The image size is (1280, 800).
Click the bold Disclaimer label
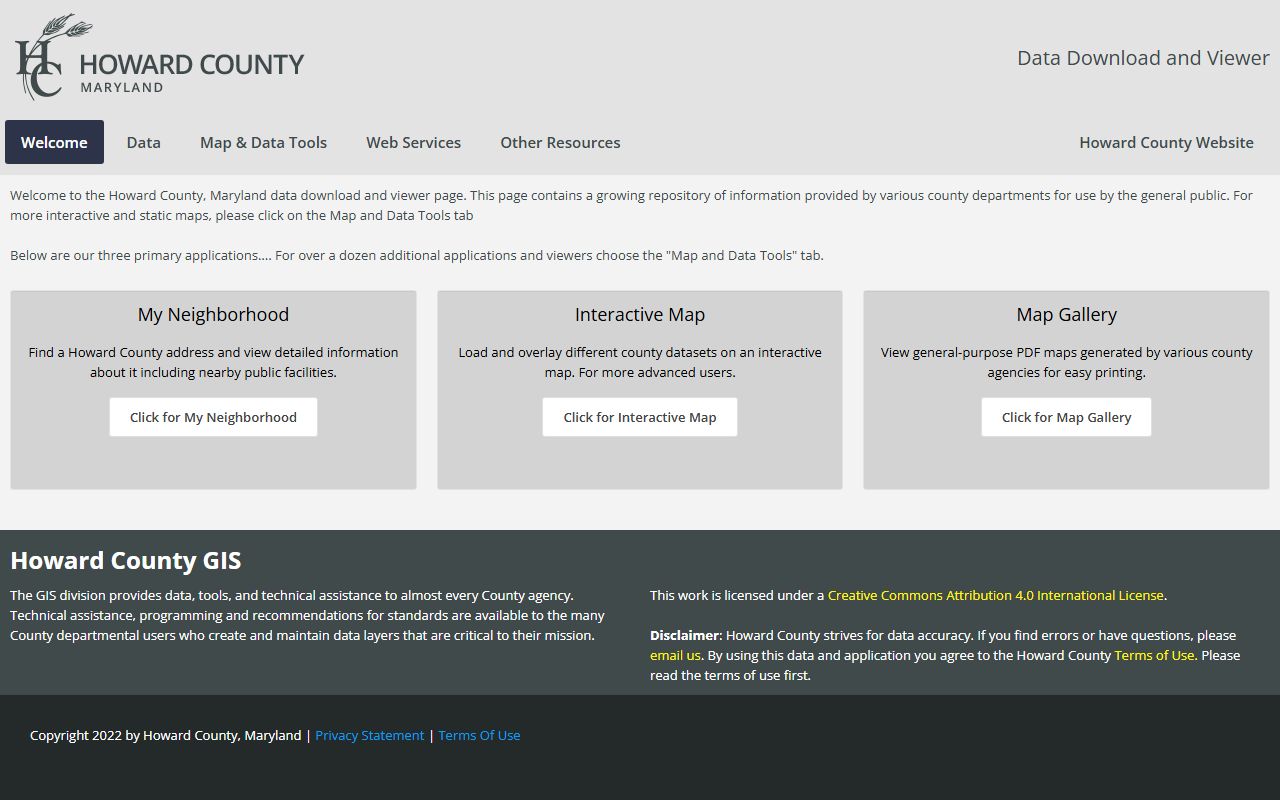coord(685,635)
